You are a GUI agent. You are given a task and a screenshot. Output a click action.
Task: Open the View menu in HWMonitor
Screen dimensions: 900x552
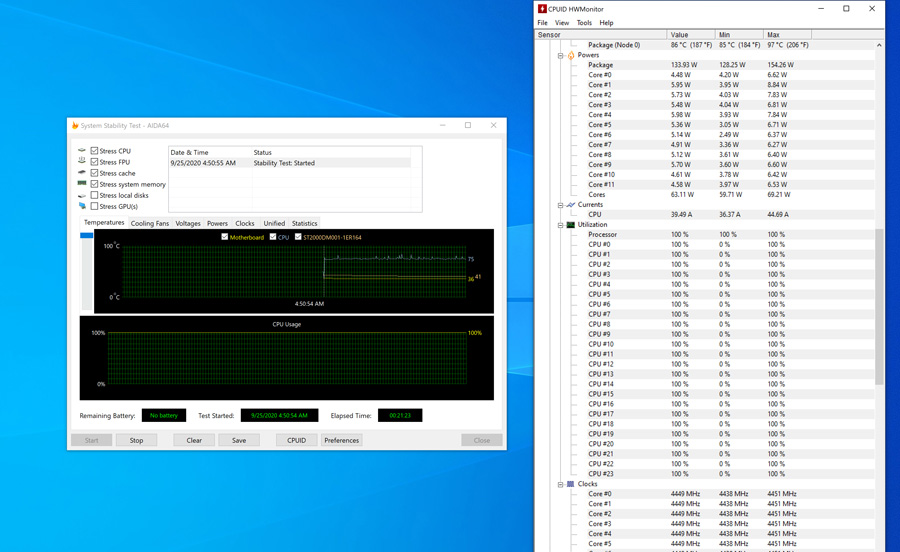pos(562,23)
